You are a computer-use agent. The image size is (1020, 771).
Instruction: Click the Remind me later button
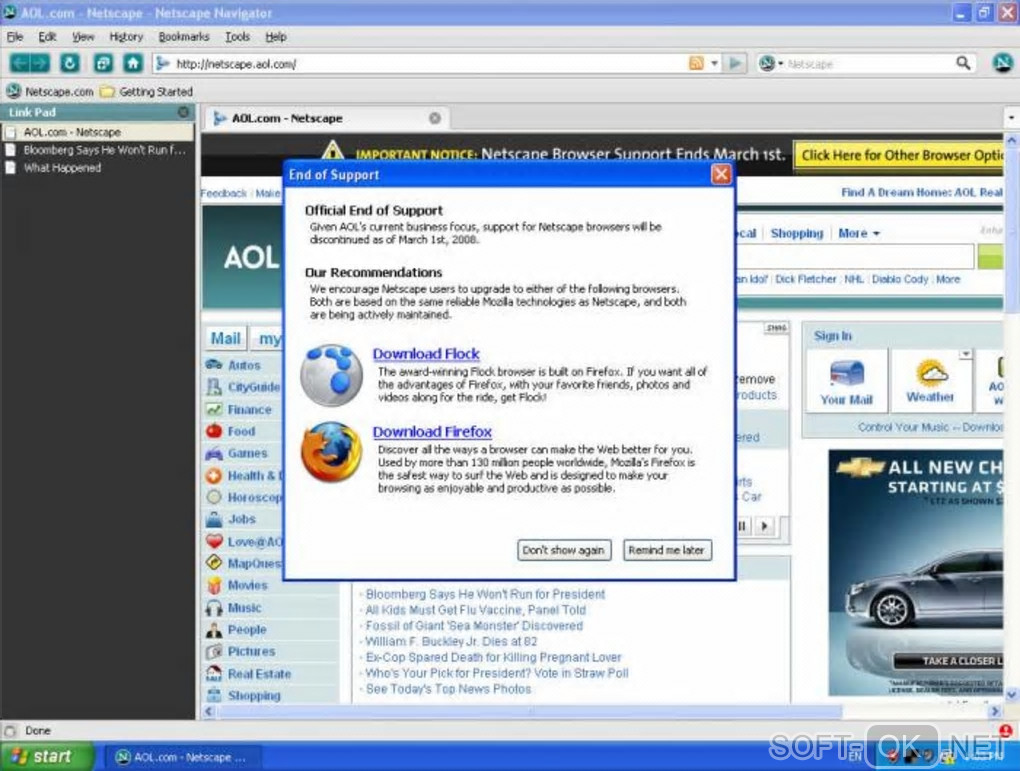click(x=667, y=550)
